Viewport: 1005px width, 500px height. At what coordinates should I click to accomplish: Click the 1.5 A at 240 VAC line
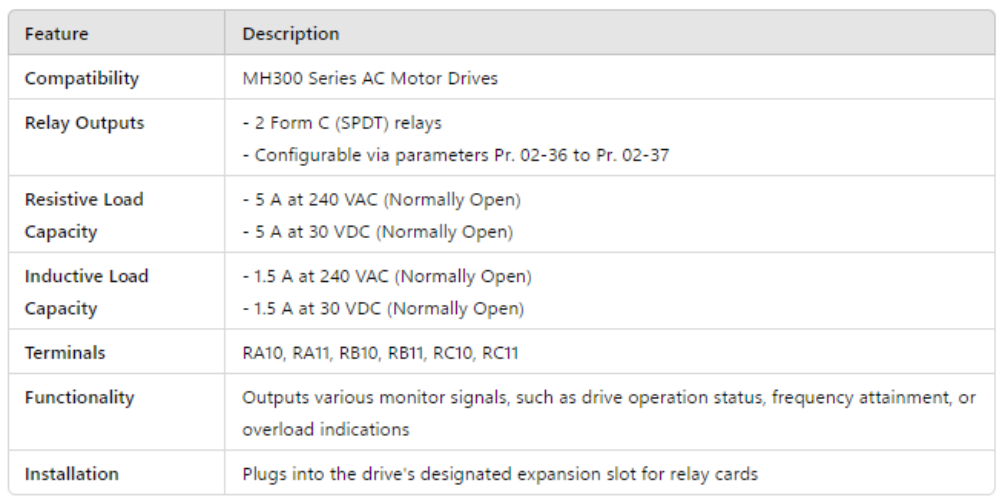387,276
